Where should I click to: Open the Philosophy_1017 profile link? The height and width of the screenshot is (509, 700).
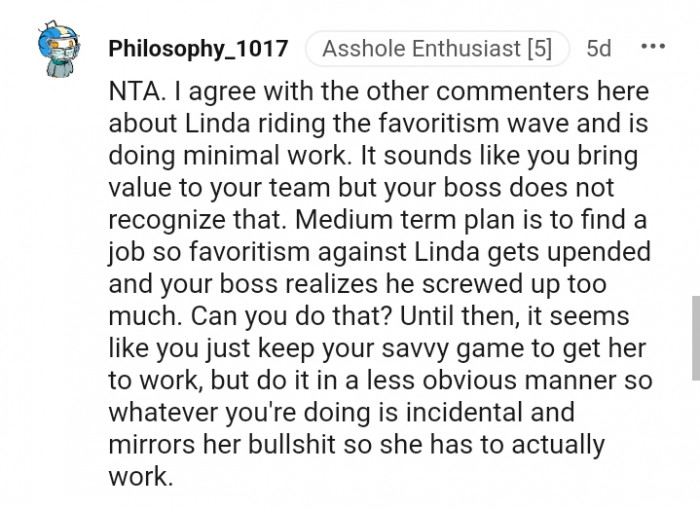click(198, 49)
